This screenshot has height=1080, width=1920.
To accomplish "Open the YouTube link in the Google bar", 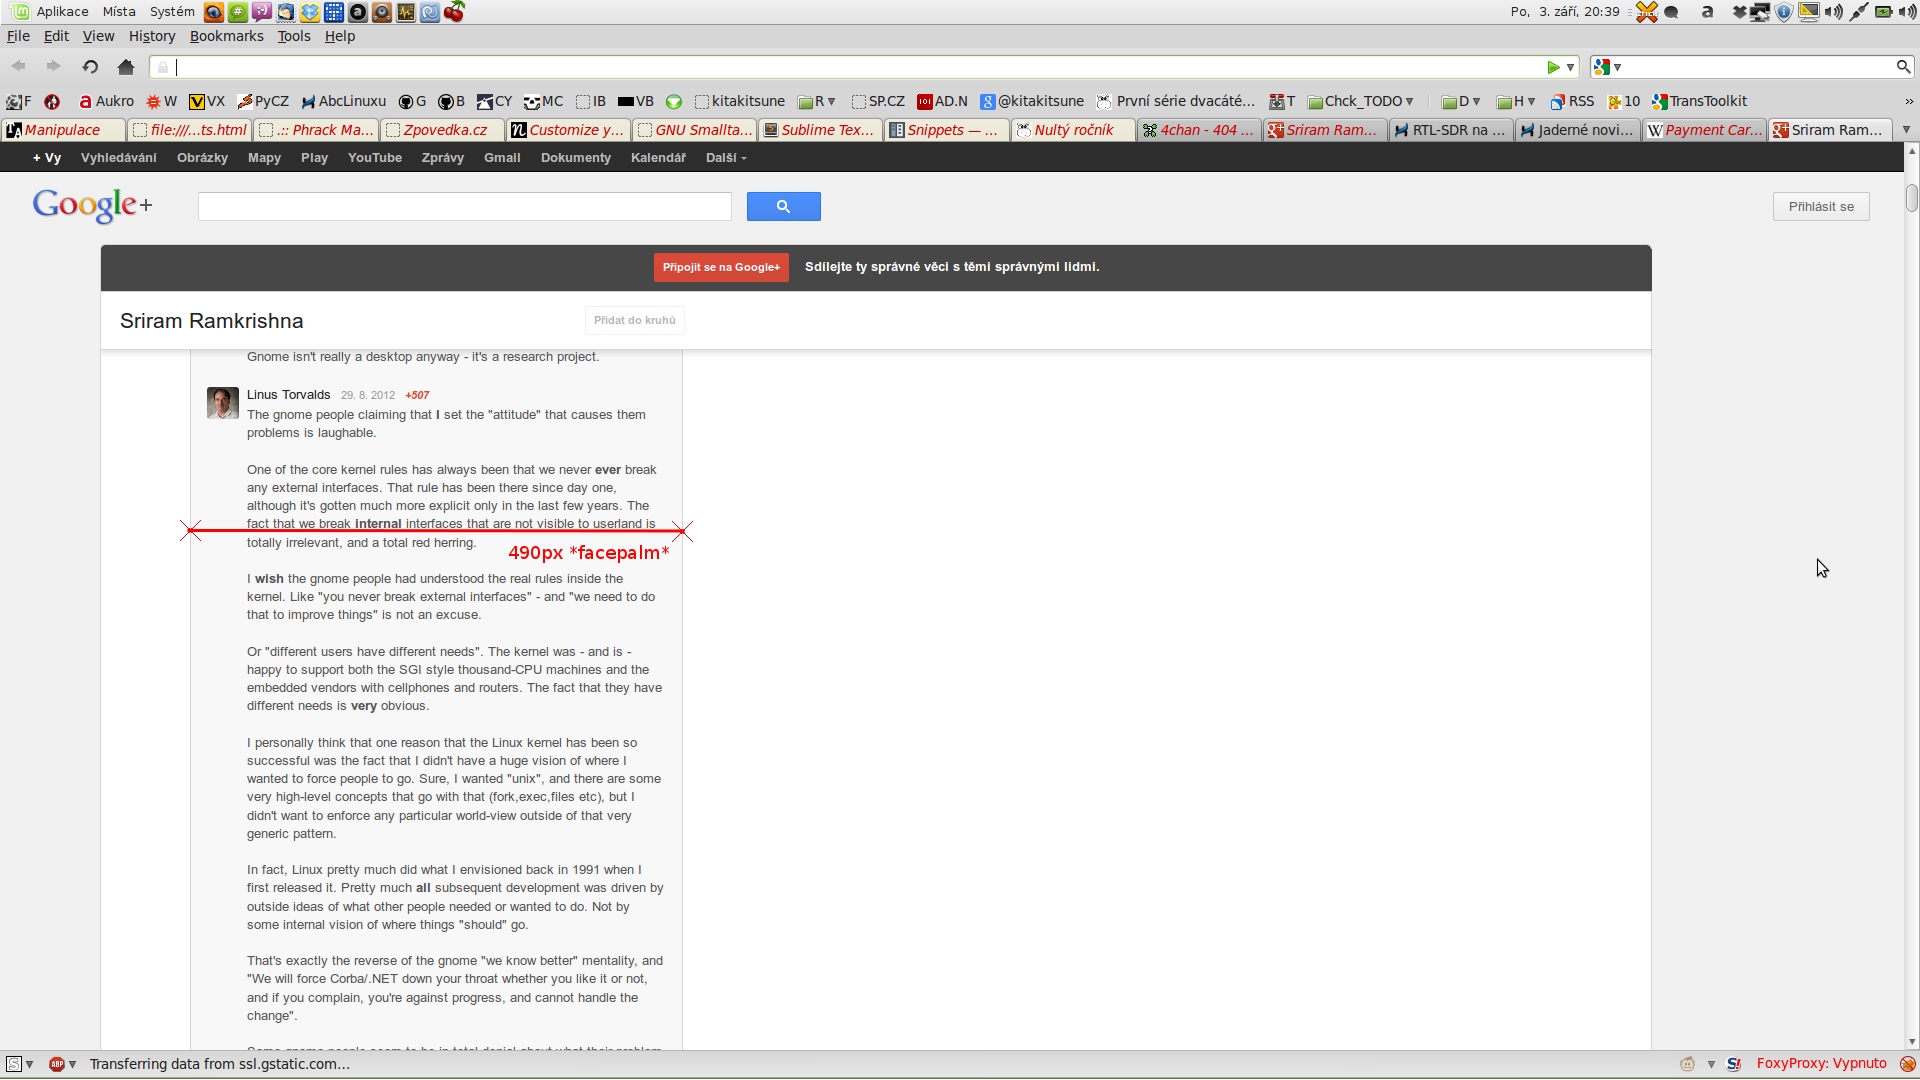I will point(375,158).
